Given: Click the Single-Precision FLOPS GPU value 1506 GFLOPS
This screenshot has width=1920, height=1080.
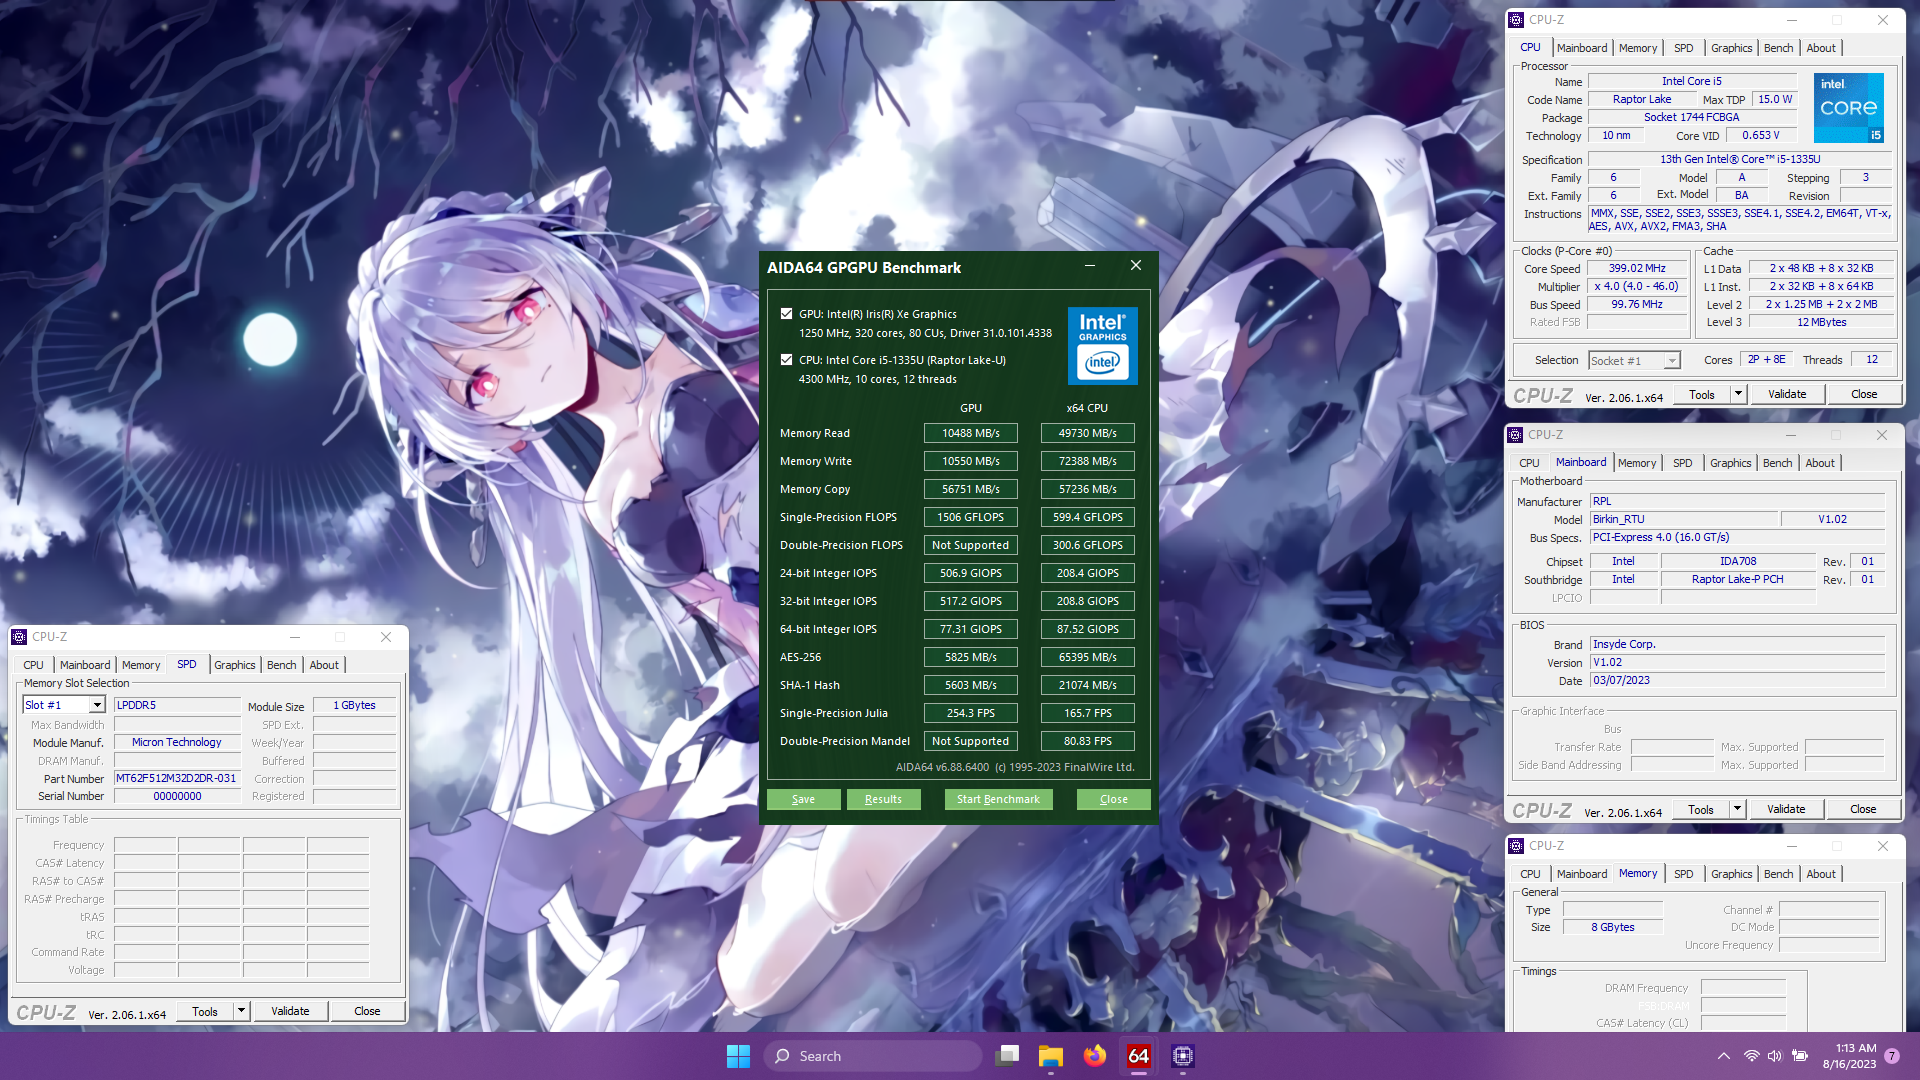Looking at the screenshot, I should coord(970,517).
